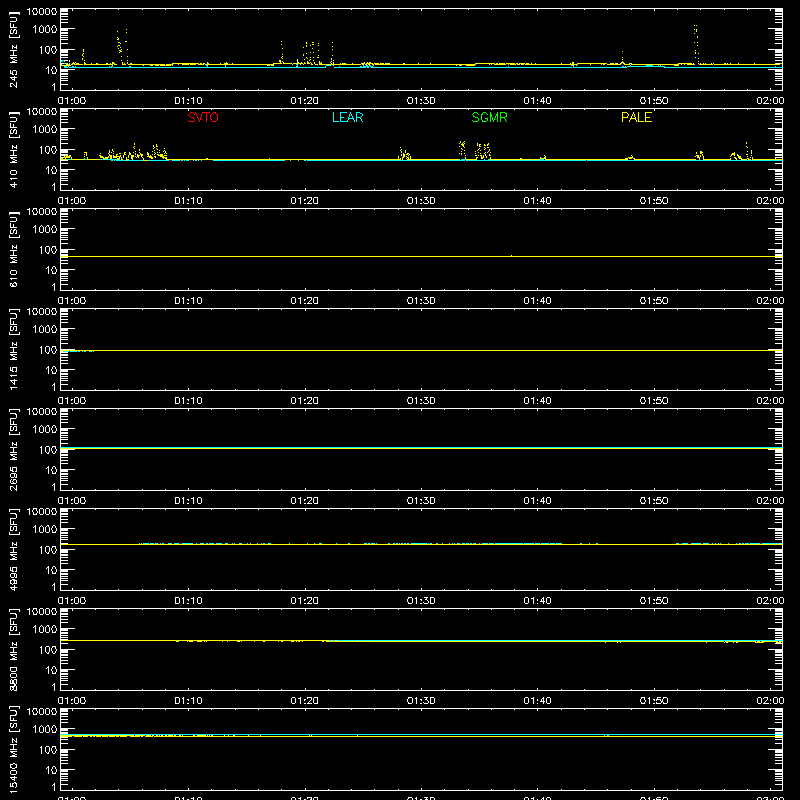
Task: Click 01:00 below the 610 MHz panel
Action: click(x=72, y=301)
